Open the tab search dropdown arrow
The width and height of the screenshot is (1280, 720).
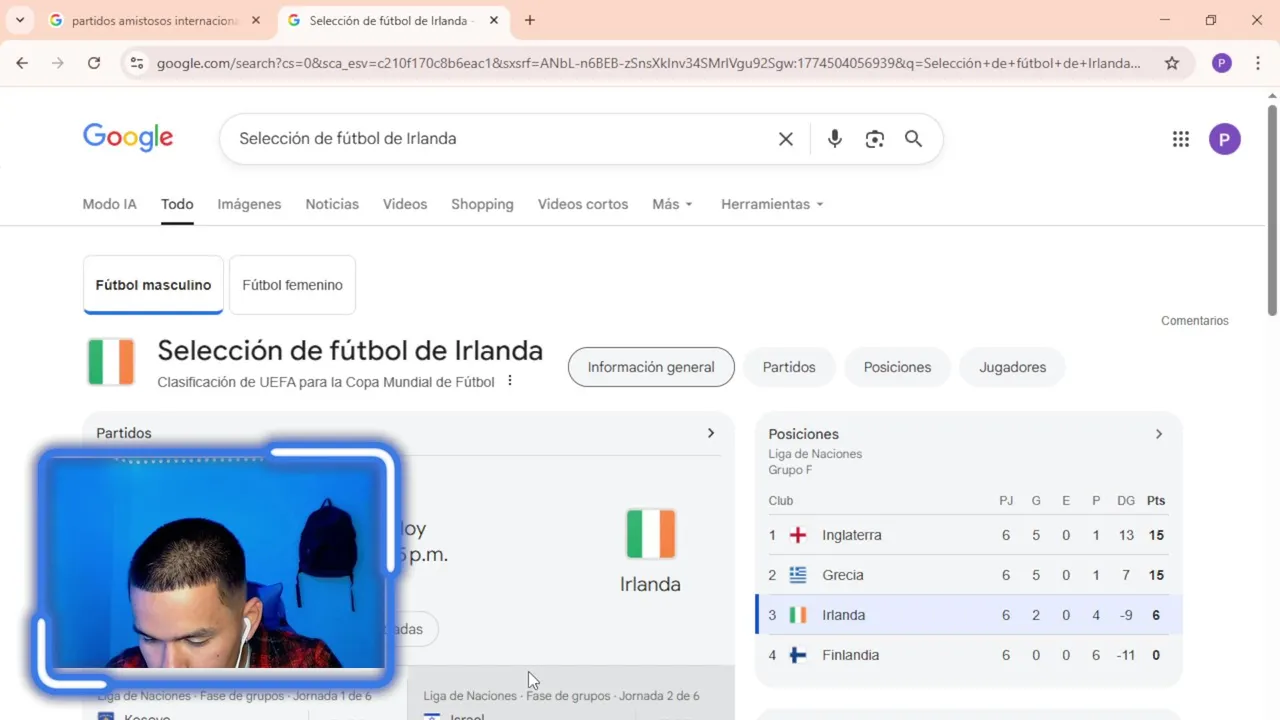coord(19,20)
